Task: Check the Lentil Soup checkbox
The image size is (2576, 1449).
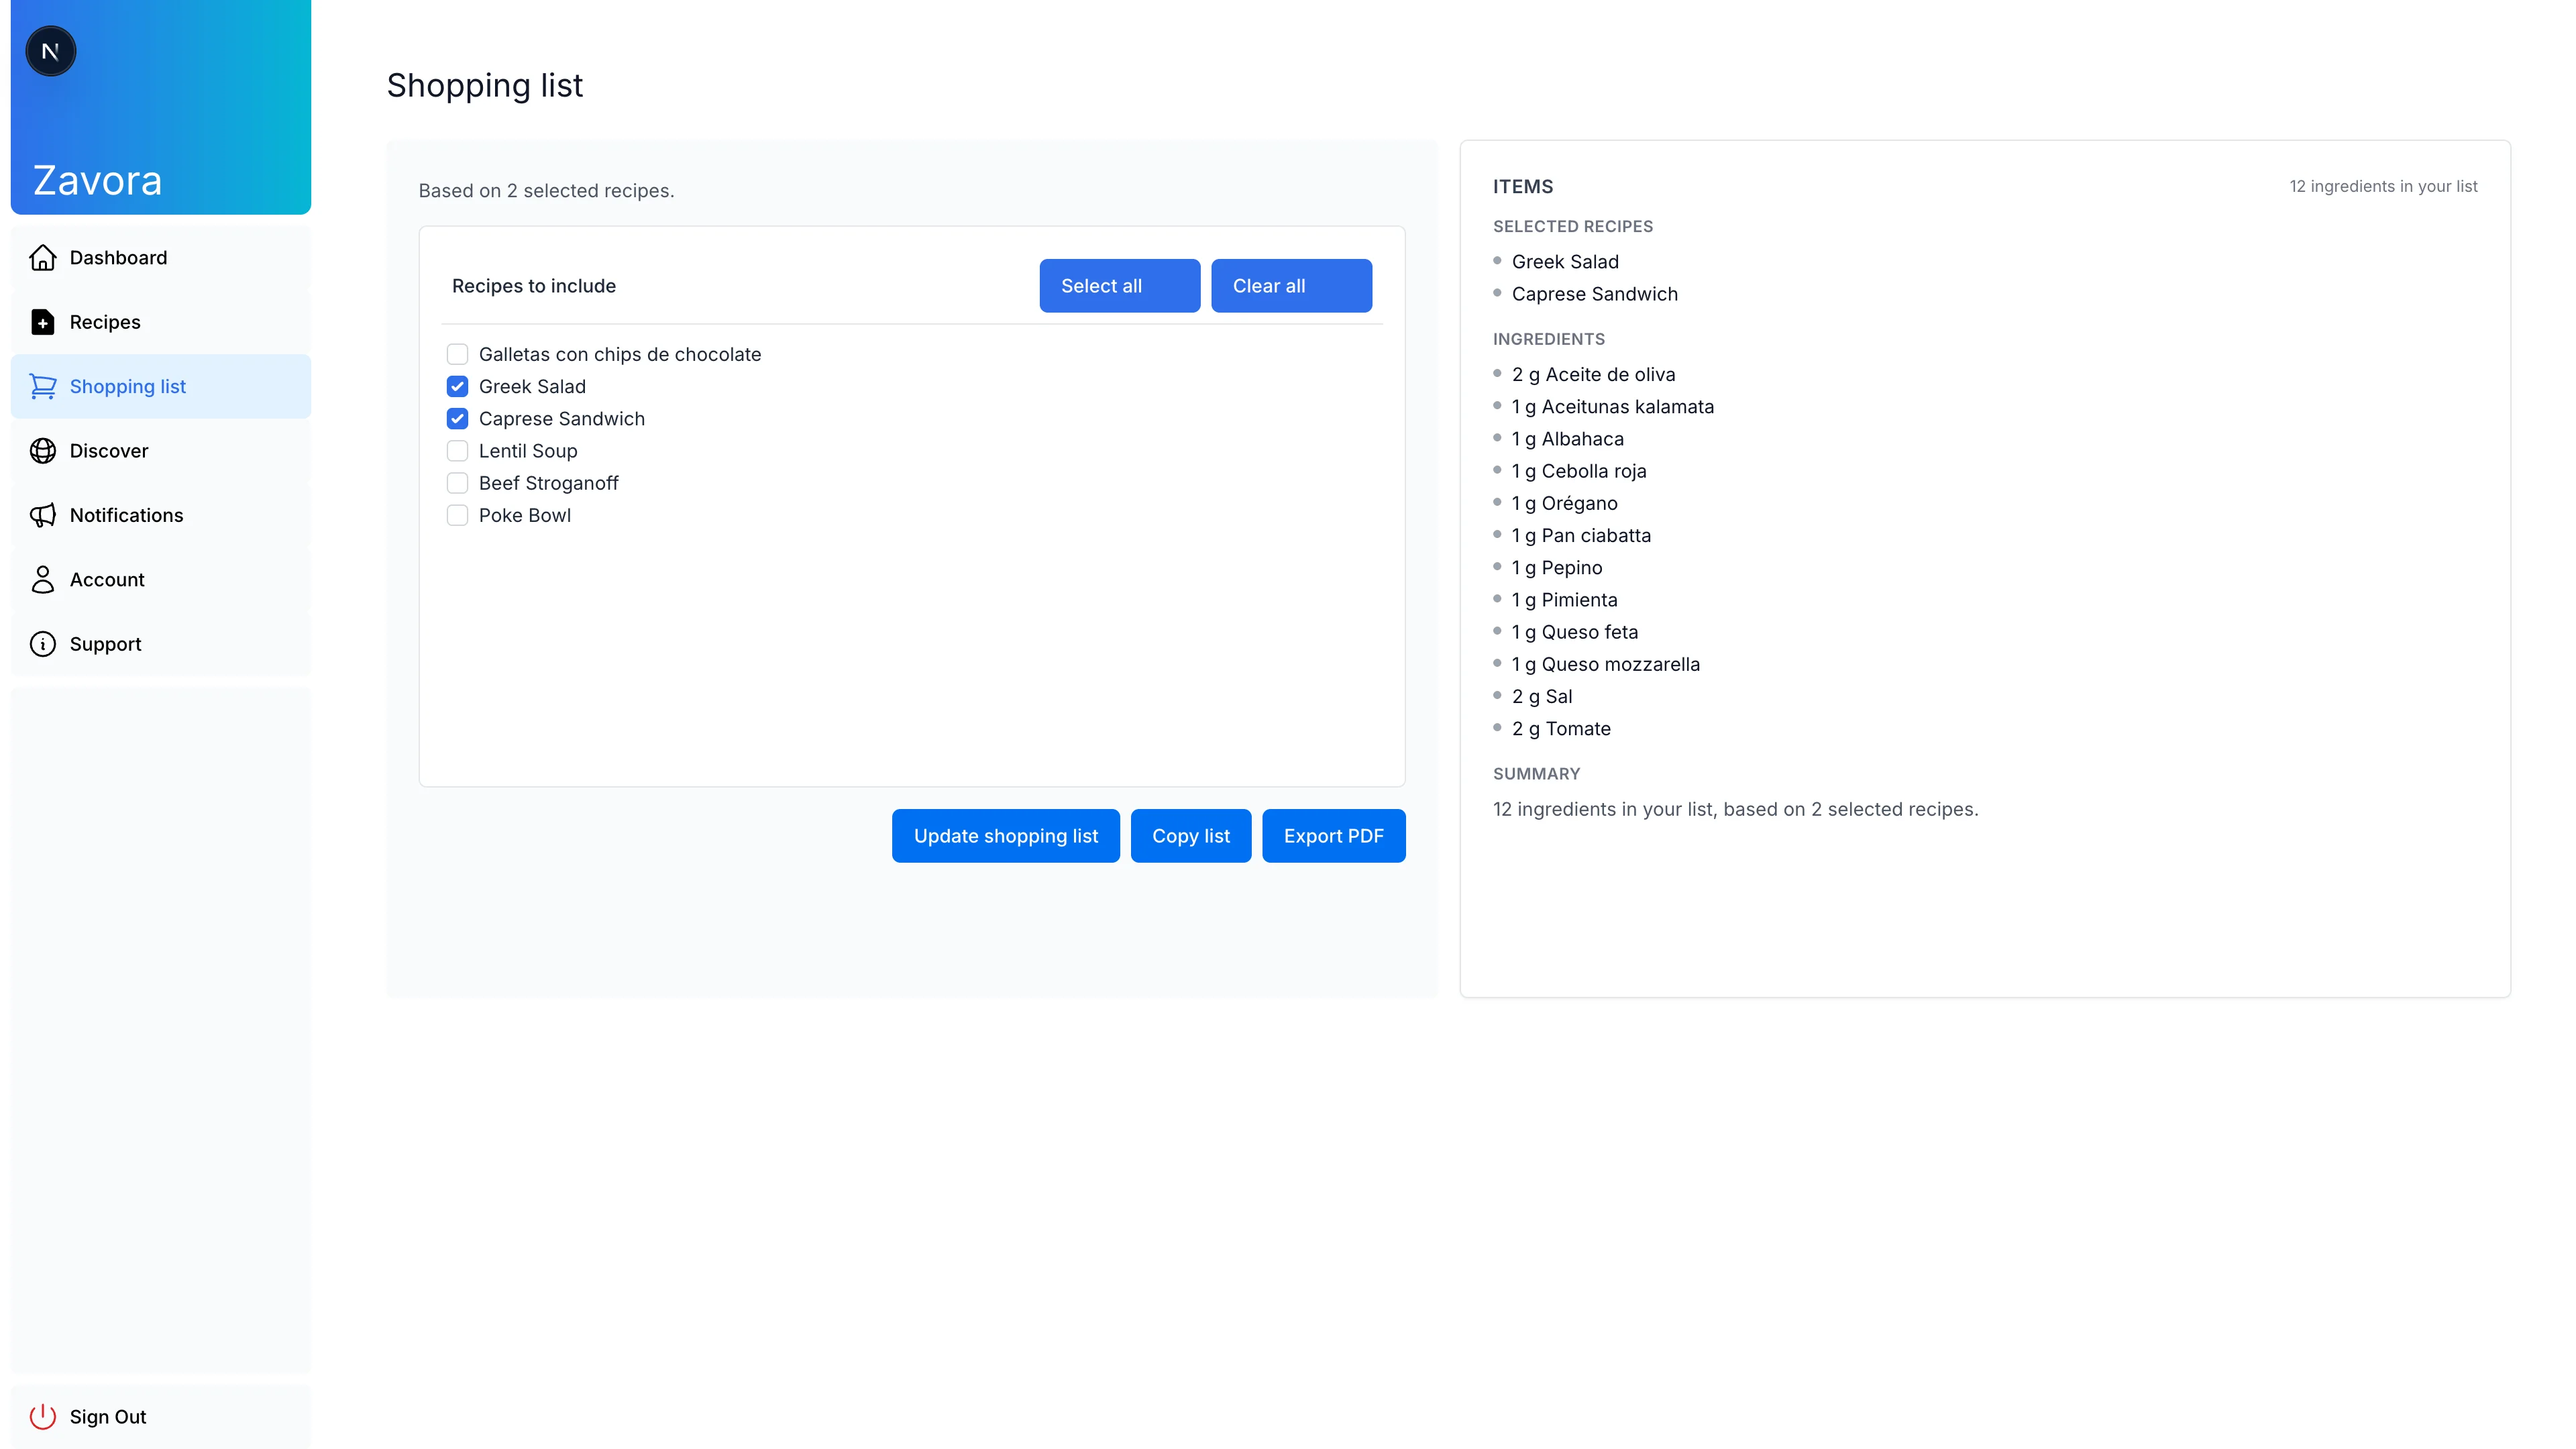Action: (x=458, y=451)
